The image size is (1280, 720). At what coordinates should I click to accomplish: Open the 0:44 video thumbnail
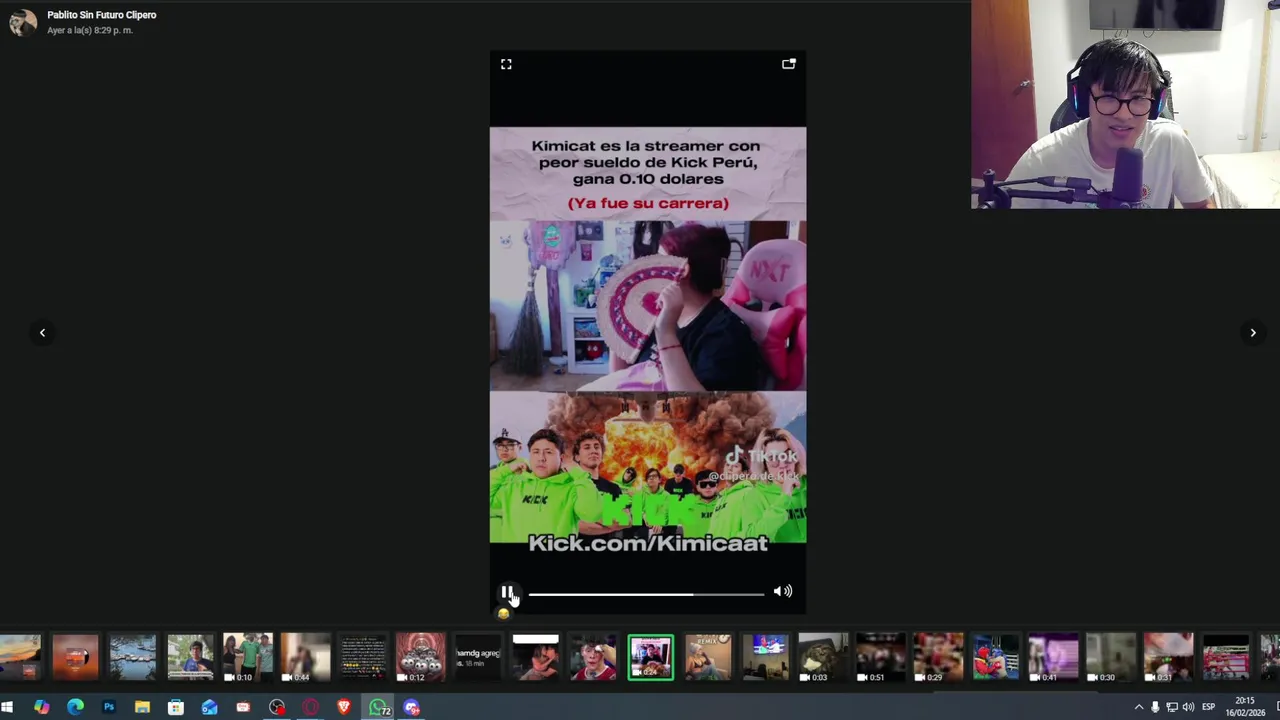305,657
